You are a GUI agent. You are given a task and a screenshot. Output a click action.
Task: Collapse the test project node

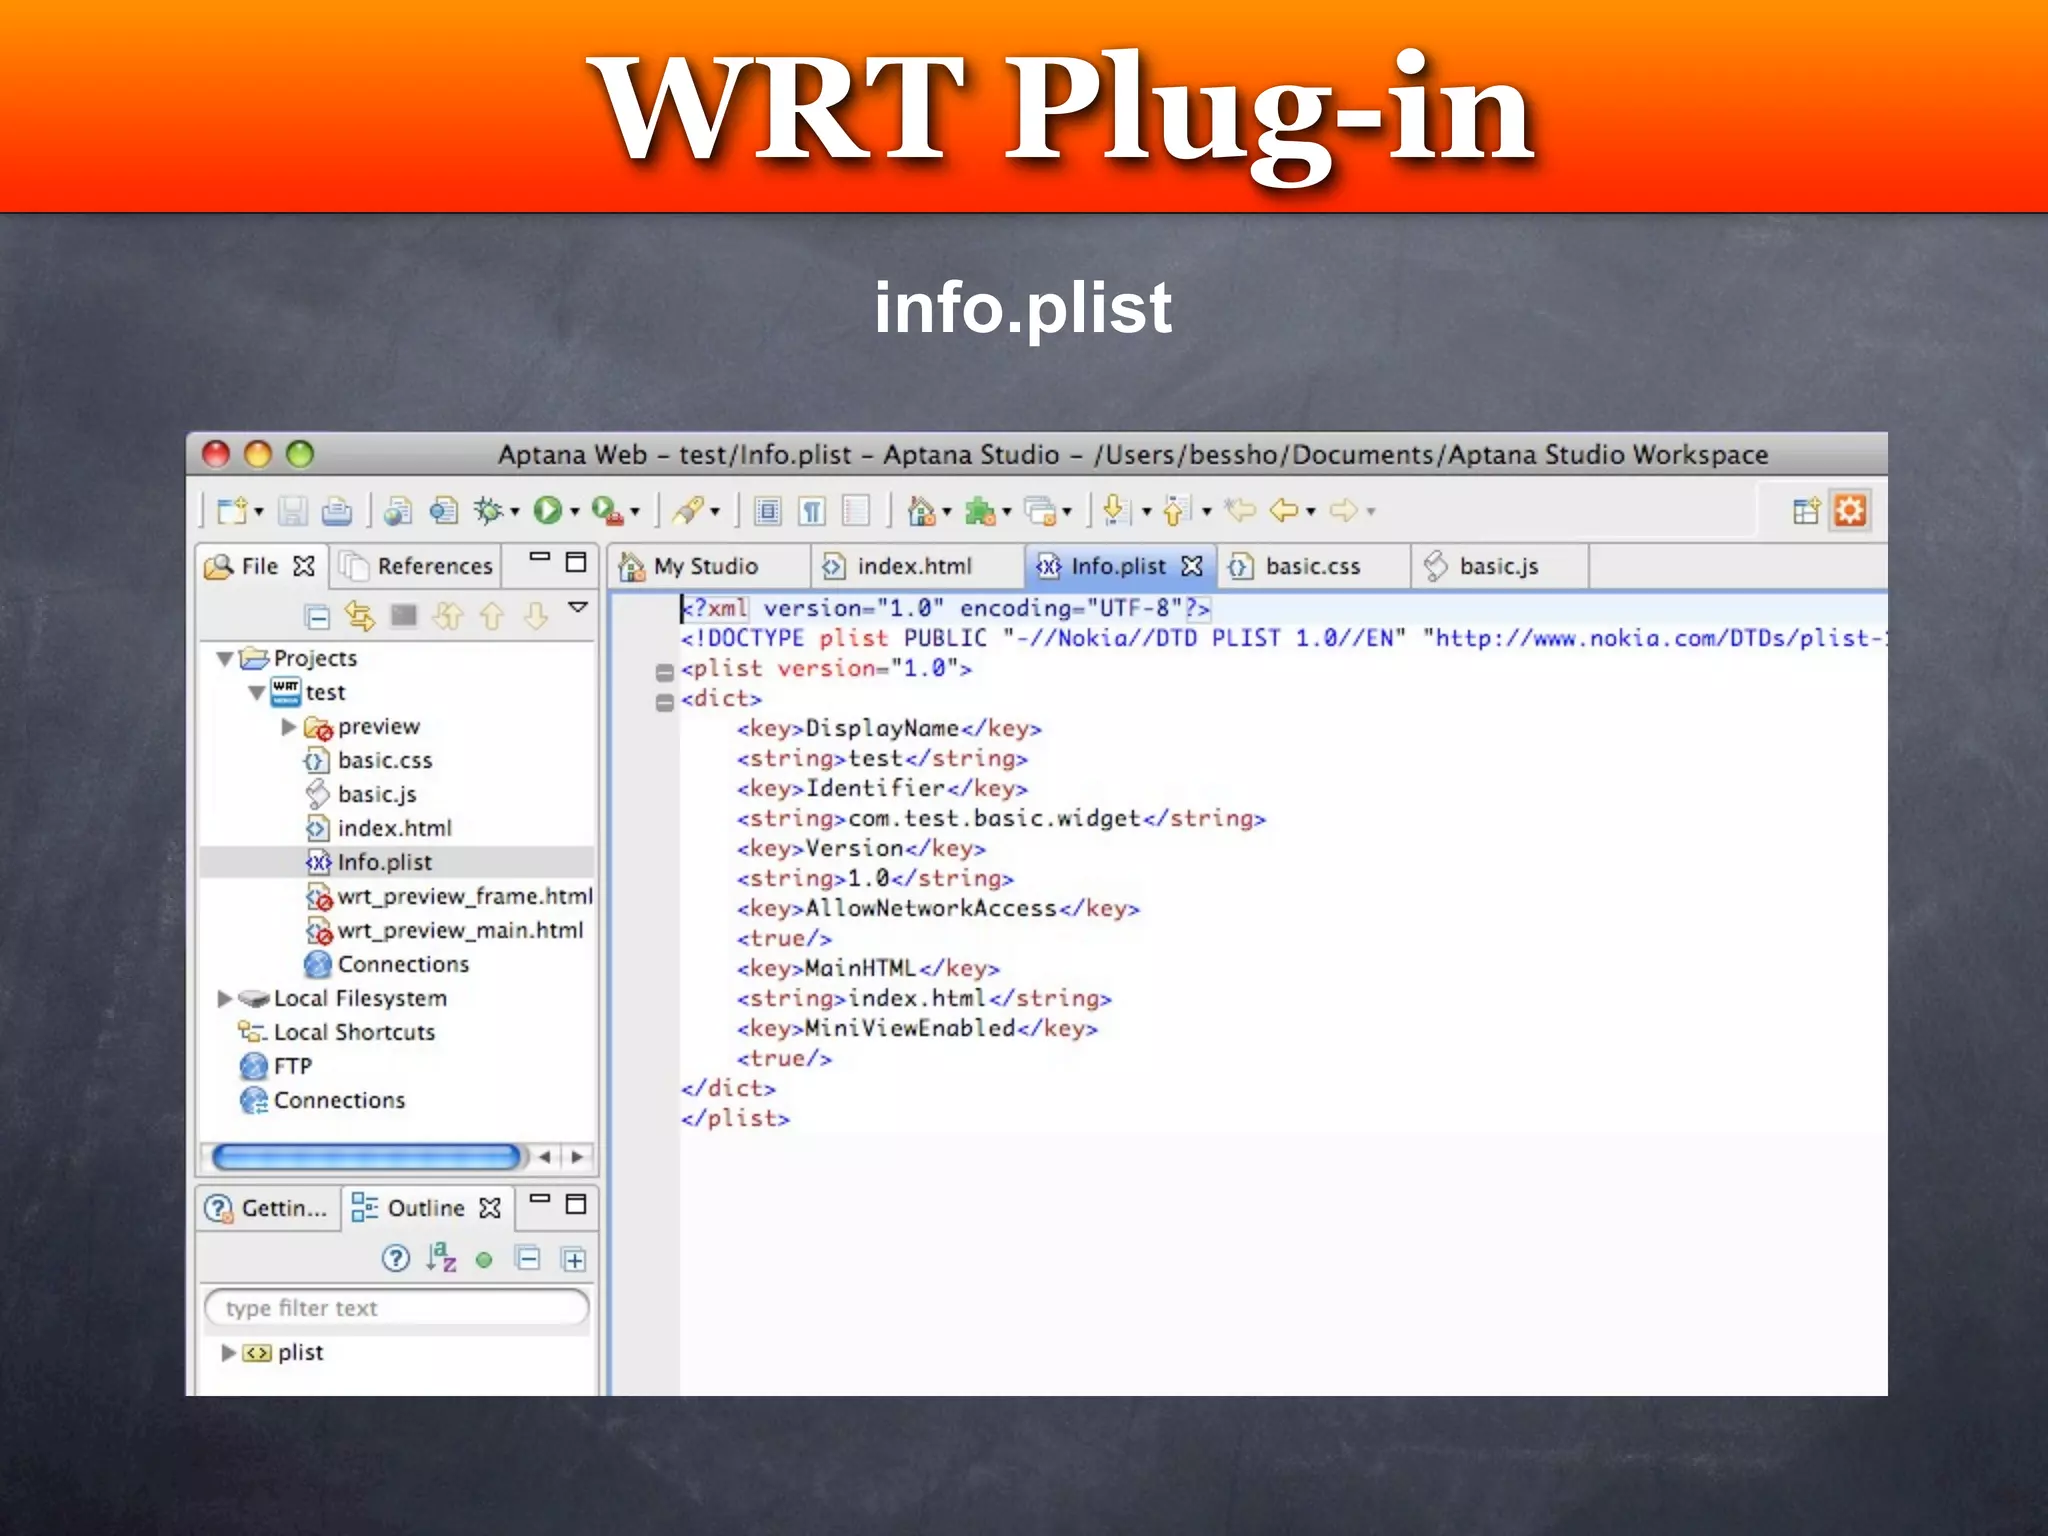pyautogui.click(x=257, y=693)
